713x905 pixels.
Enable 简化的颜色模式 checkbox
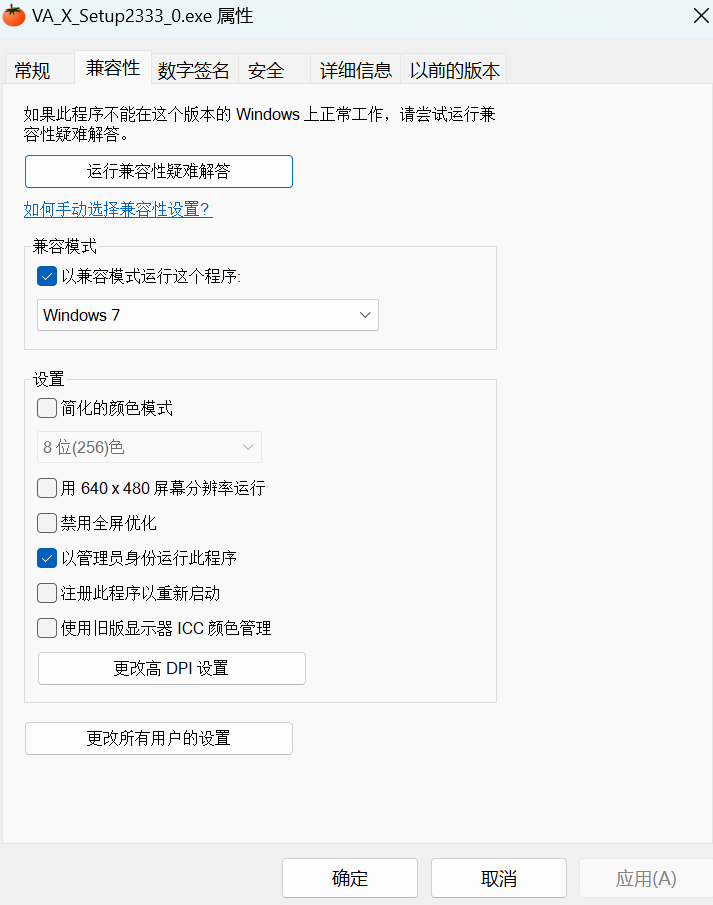point(46,408)
